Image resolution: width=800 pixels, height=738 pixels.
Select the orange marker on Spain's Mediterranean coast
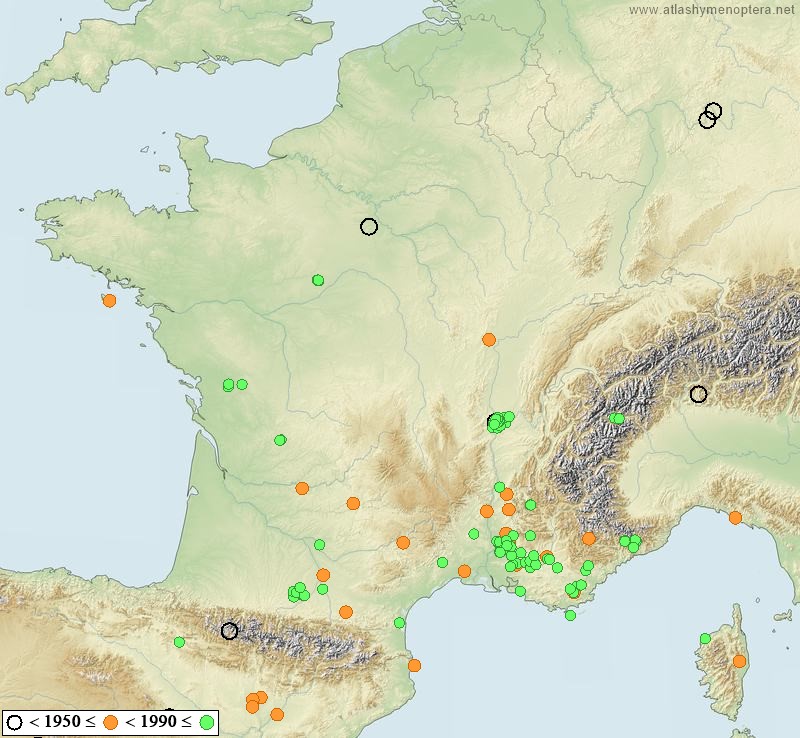(x=414, y=666)
